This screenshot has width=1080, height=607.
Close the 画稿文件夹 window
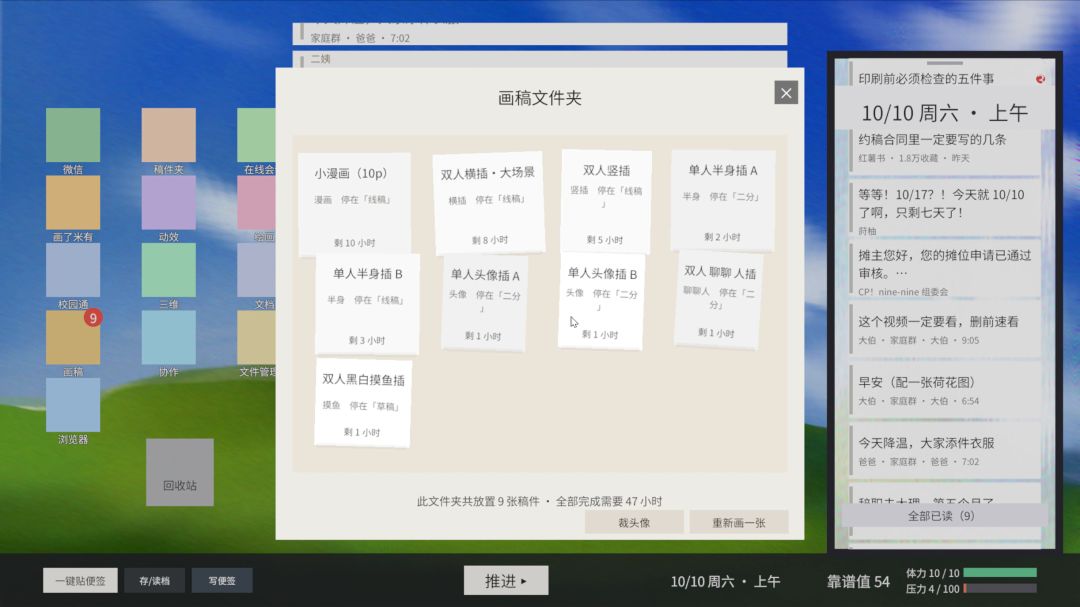[786, 93]
